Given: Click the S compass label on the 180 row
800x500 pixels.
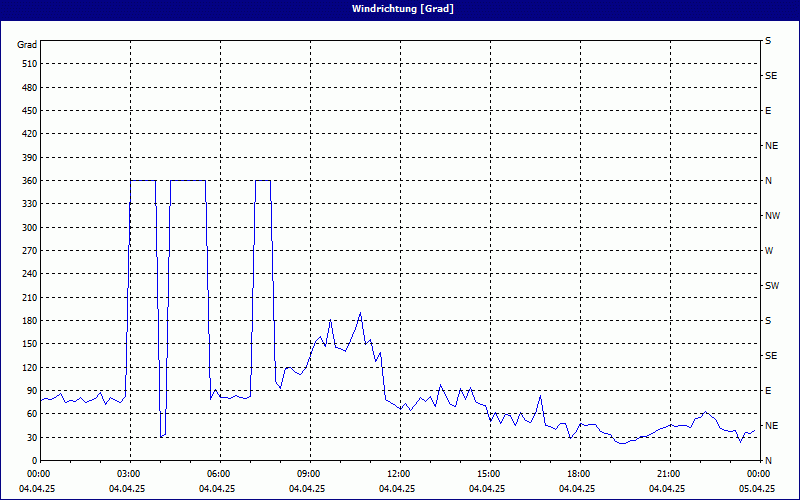Looking at the screenshot, I should (x=768, y=321).
